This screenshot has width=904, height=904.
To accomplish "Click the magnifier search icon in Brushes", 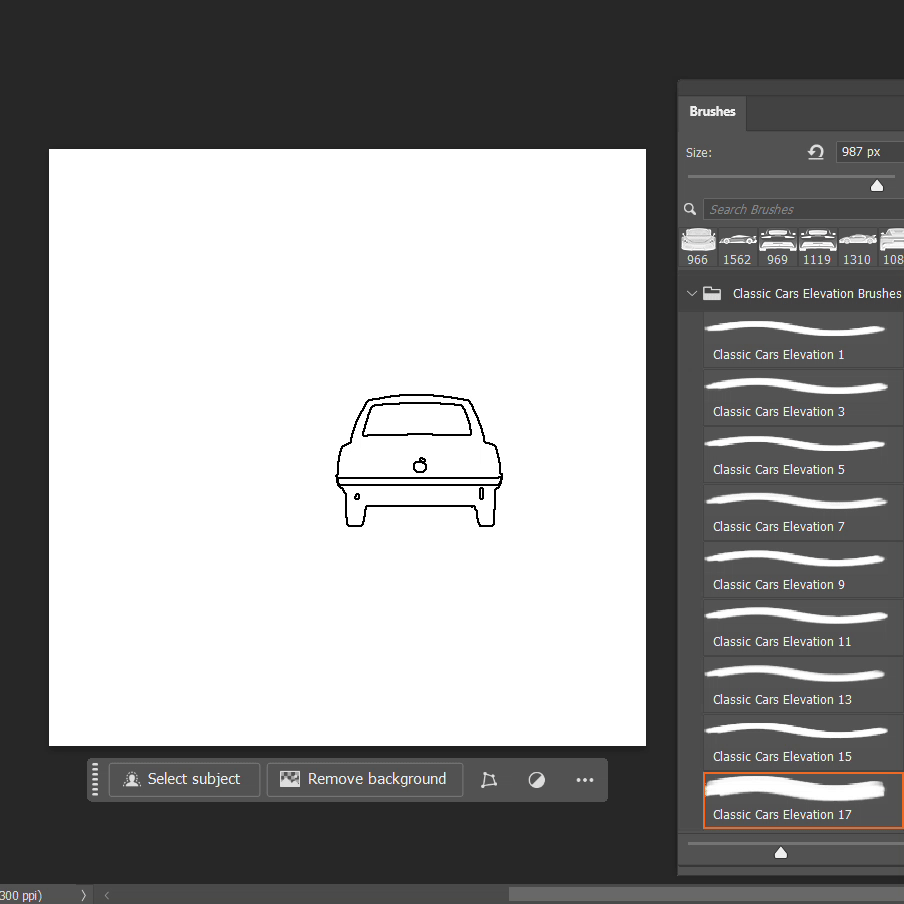I will (690, 209).
